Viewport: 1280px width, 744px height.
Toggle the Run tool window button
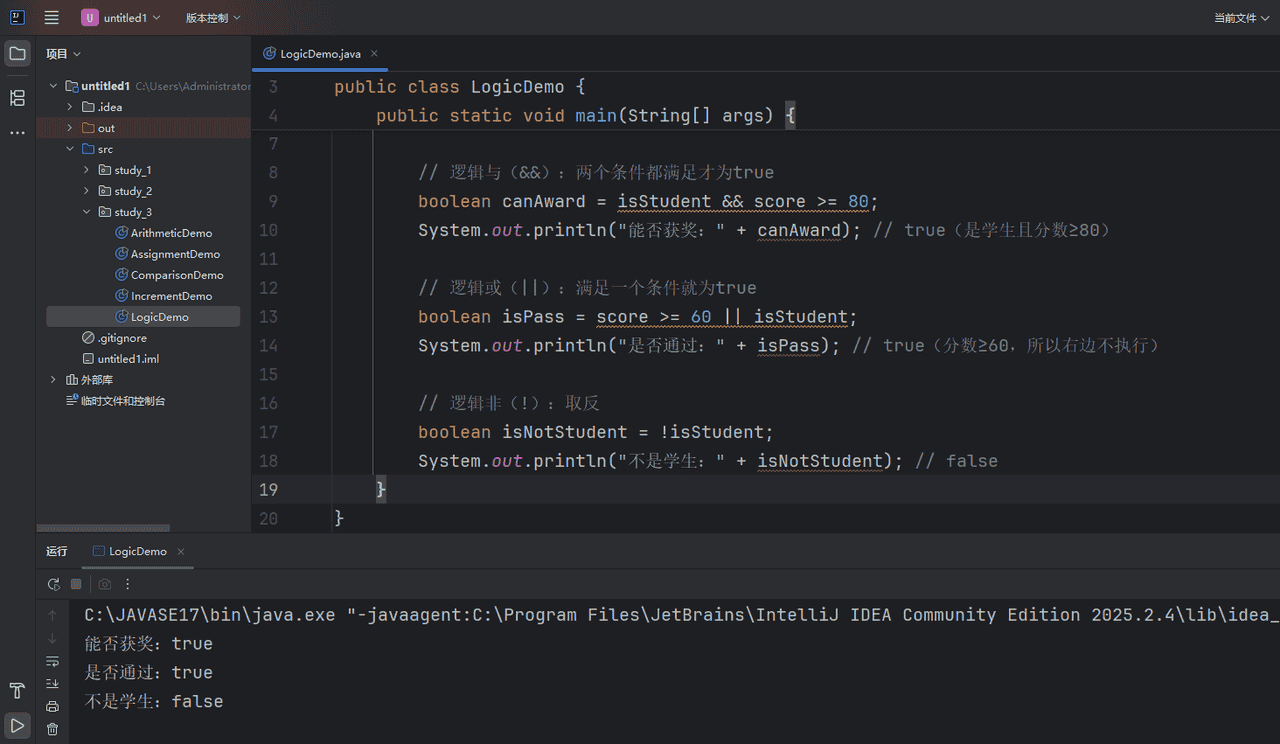click(17, 725)
